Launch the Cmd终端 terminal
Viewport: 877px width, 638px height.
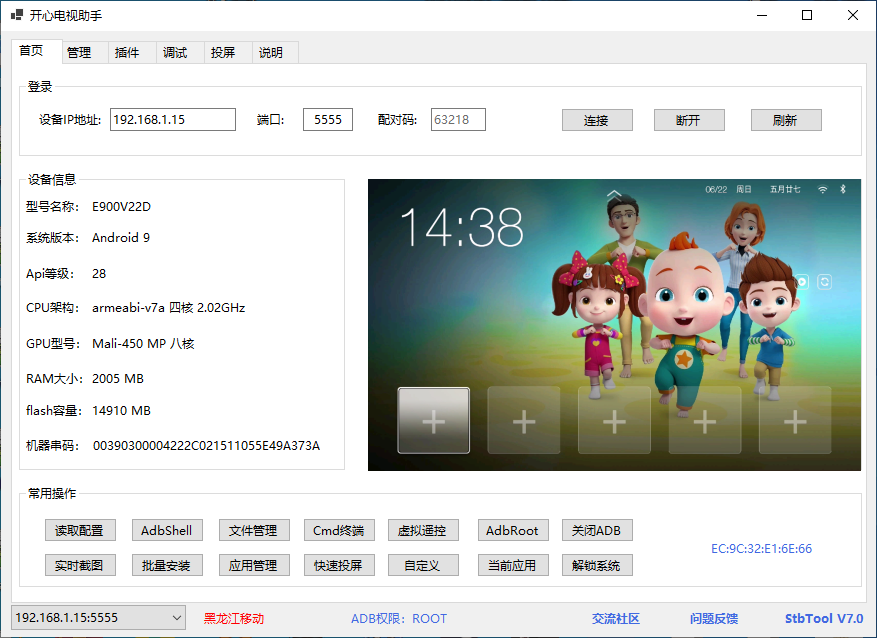[339, 530]
